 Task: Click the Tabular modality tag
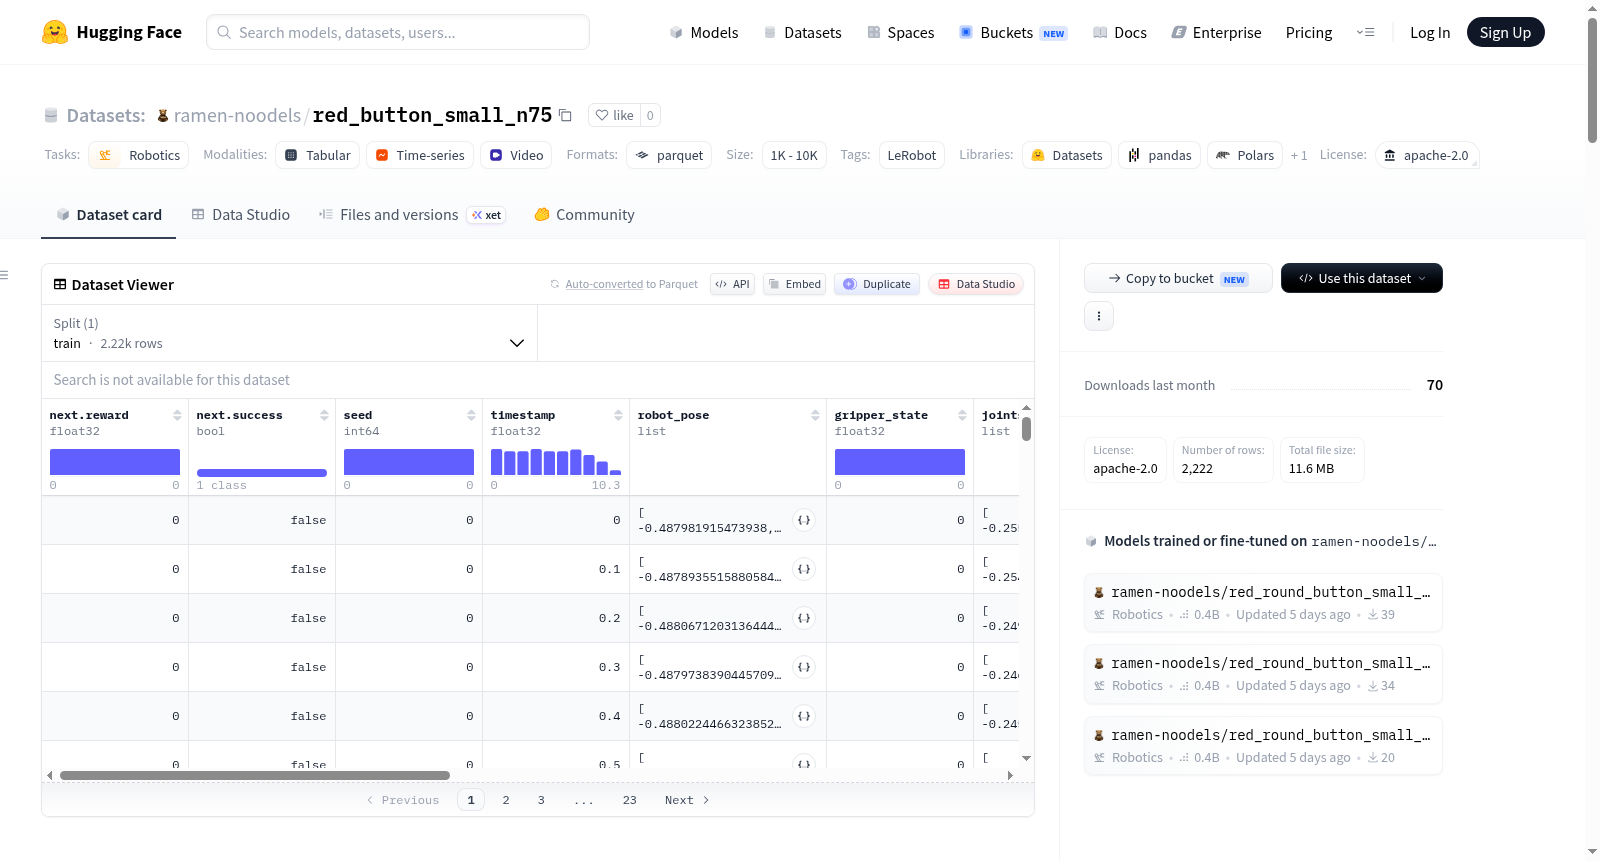[x=318, y=155]
